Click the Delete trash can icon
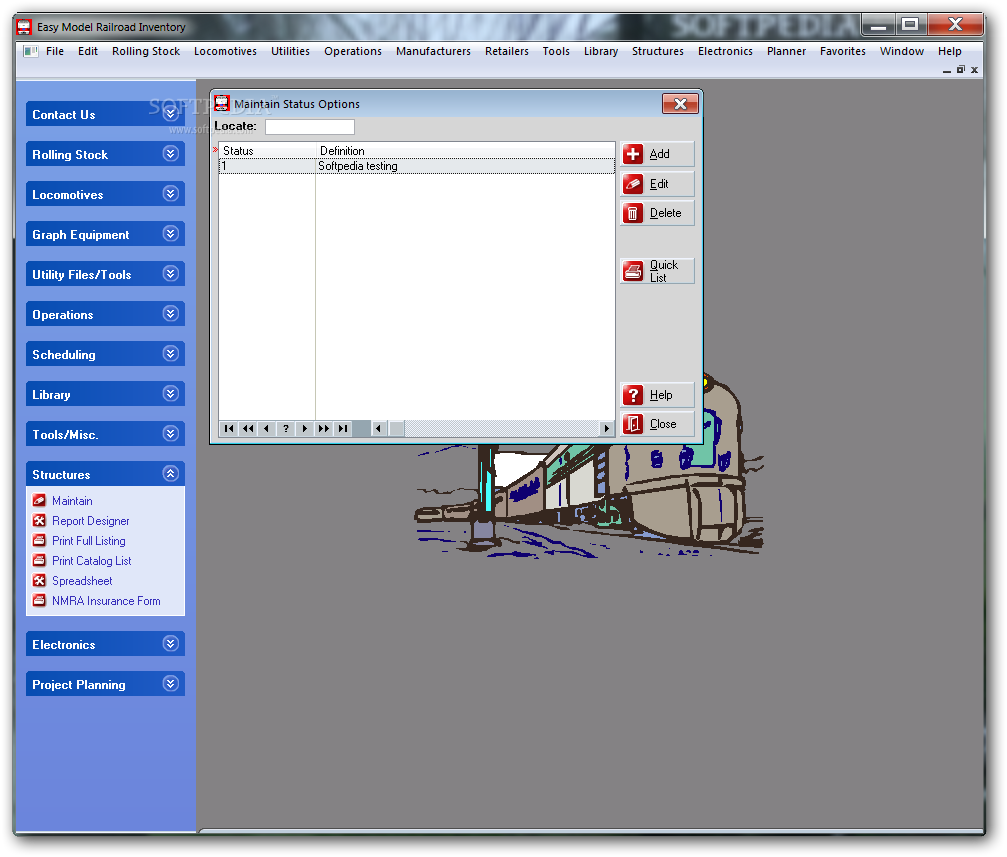Image resolution: width=1007 pixels, height=857 pixels. 633,213
